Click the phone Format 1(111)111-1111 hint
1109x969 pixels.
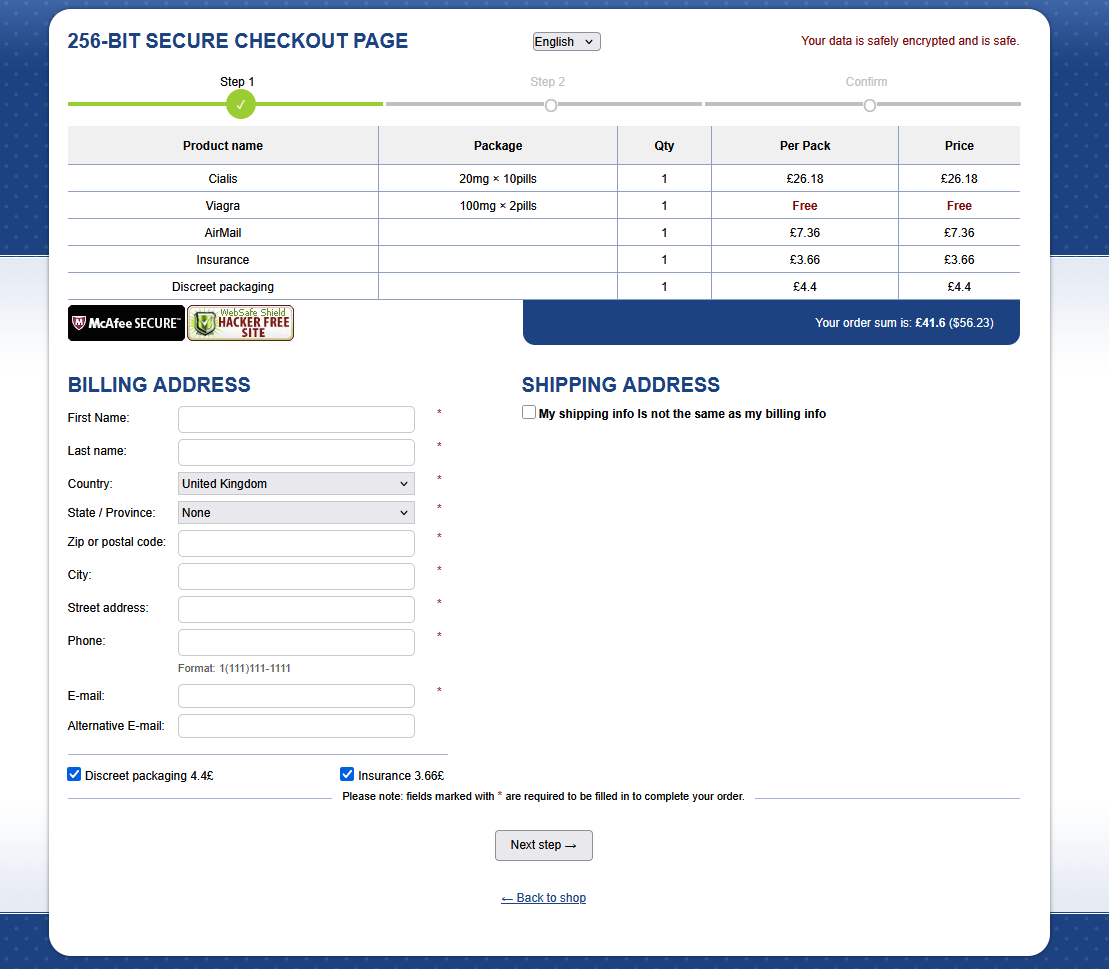click(234, 668)
